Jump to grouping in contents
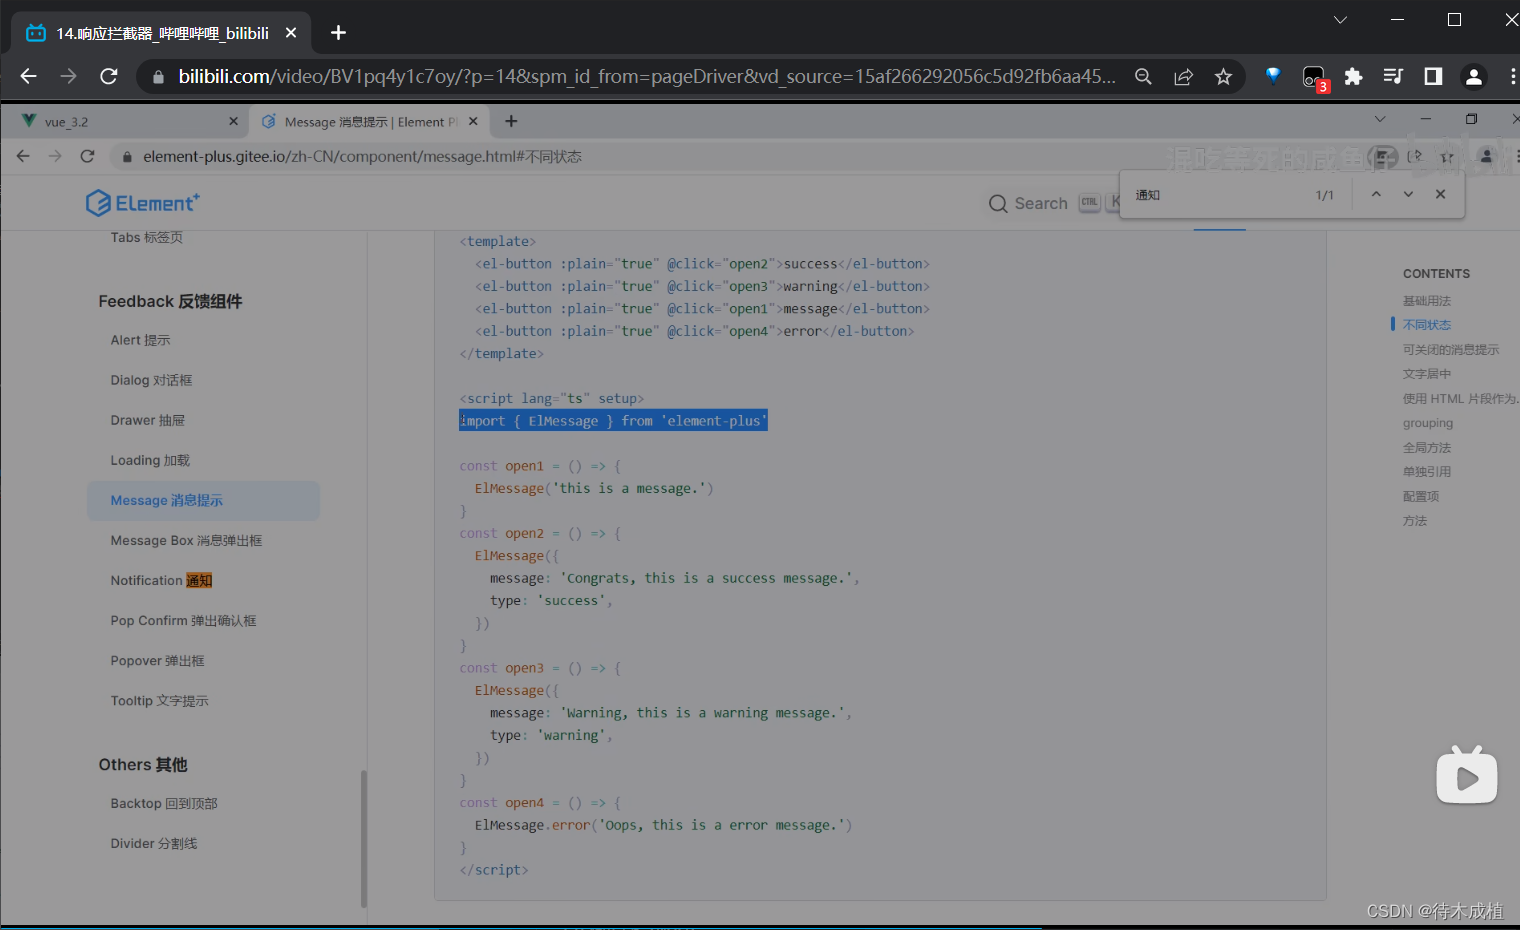Image resolution: width=1520 pixels, height=930 pixels. coord(1427,422)
